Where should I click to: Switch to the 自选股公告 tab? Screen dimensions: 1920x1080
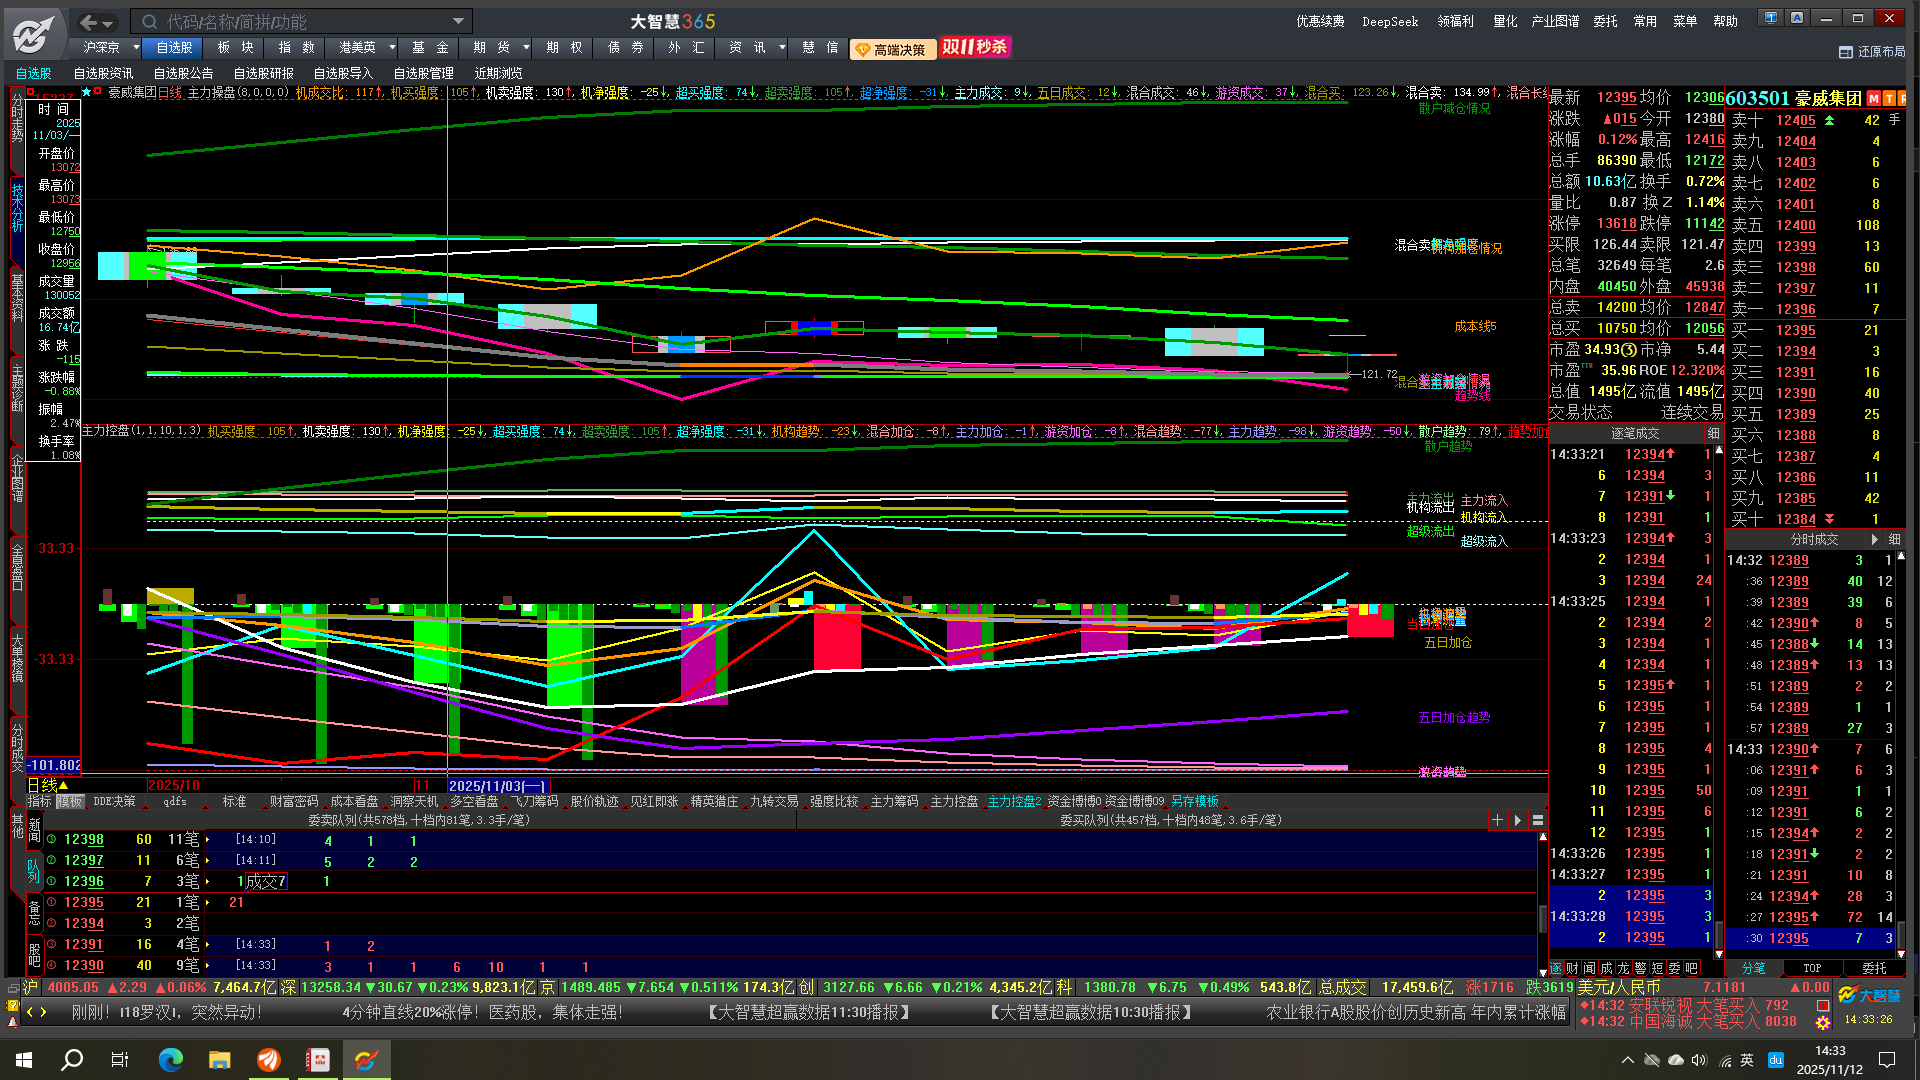183,73
